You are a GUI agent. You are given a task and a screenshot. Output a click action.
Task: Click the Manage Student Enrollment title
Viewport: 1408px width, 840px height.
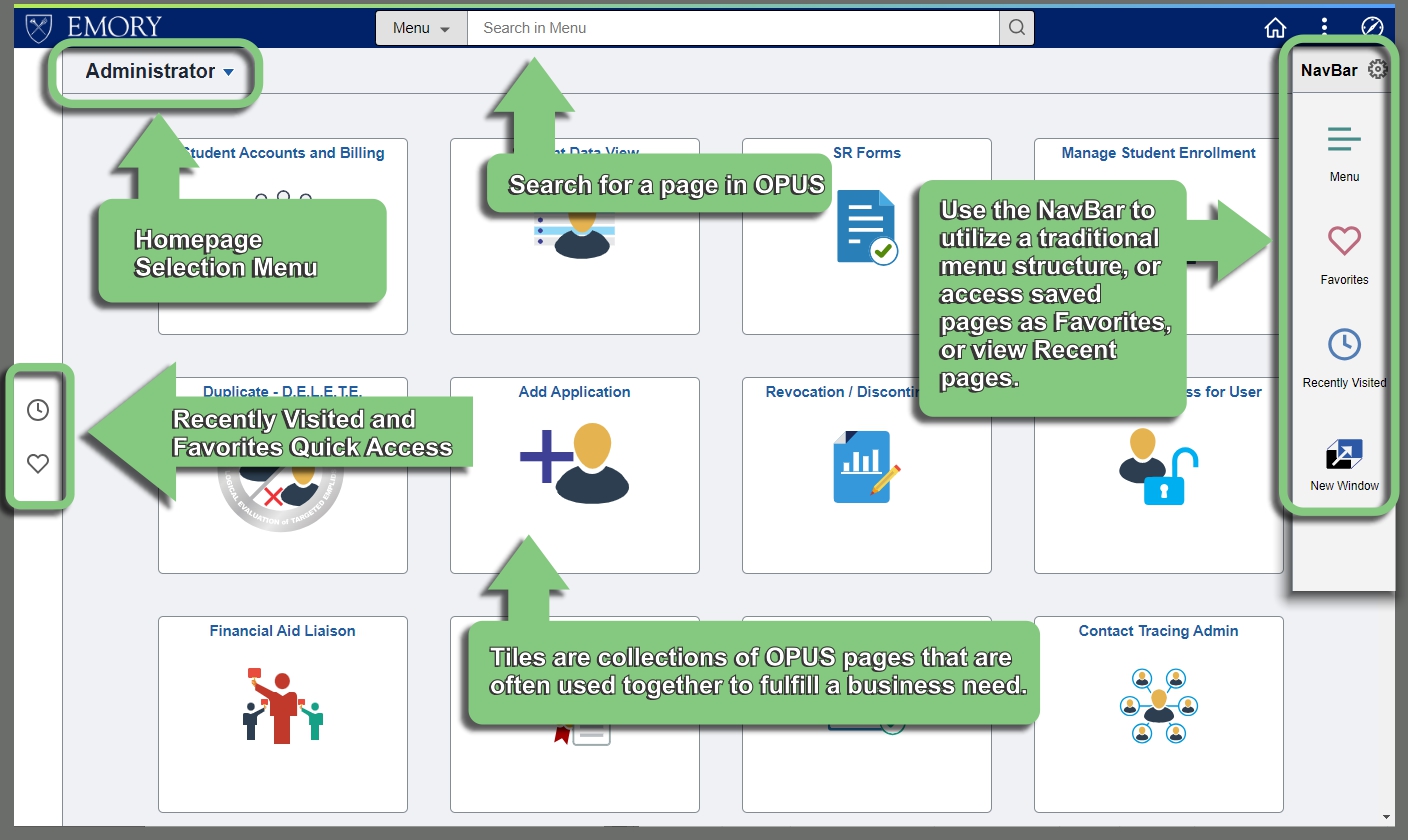(1158, 153)
